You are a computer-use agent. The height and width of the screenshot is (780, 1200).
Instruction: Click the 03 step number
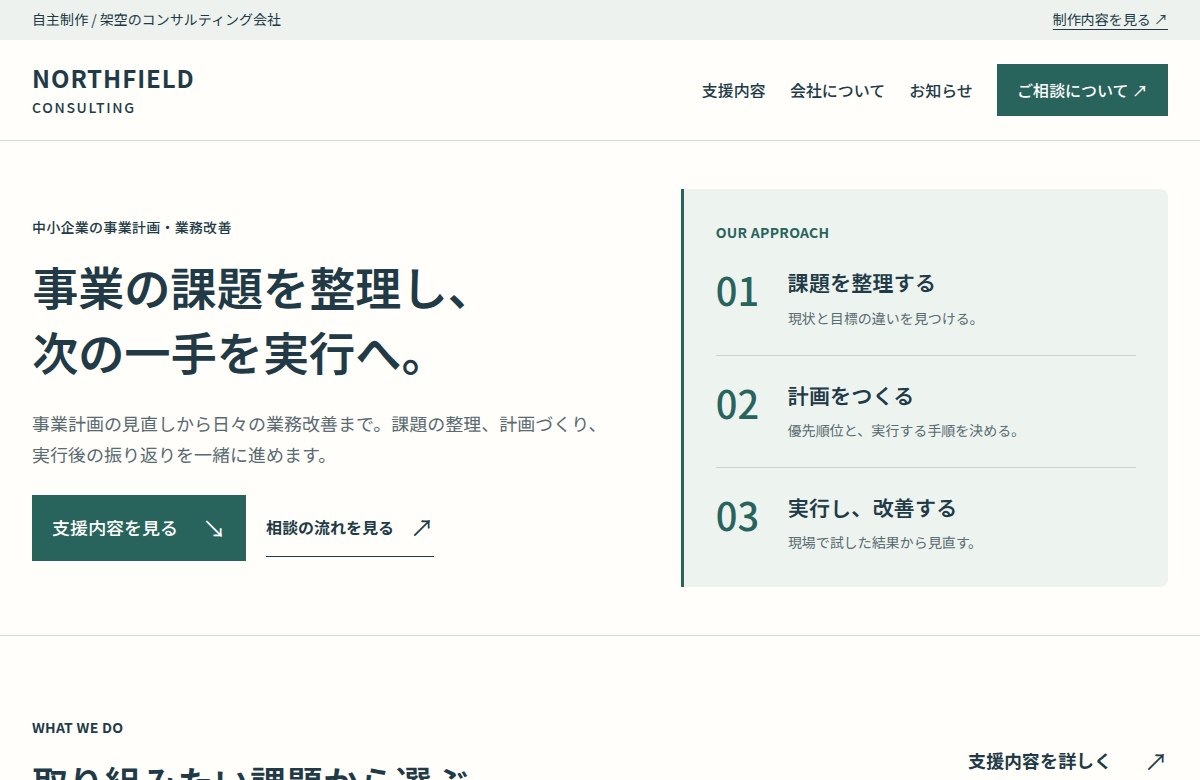[737, 517]
